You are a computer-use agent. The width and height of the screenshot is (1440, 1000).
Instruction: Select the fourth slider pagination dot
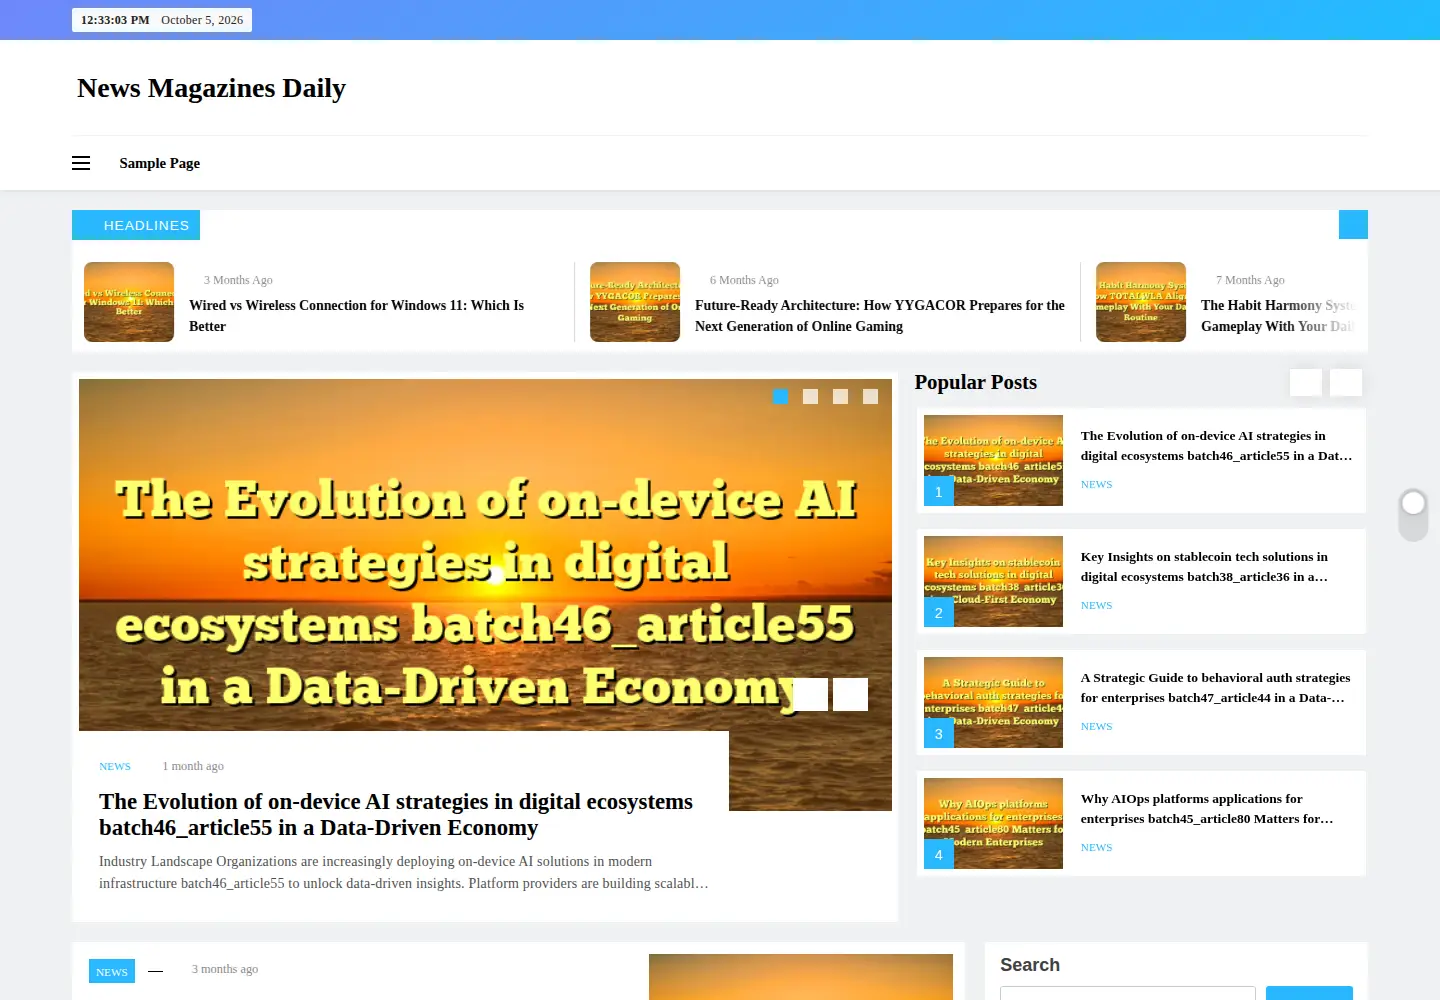pos(870,396)
